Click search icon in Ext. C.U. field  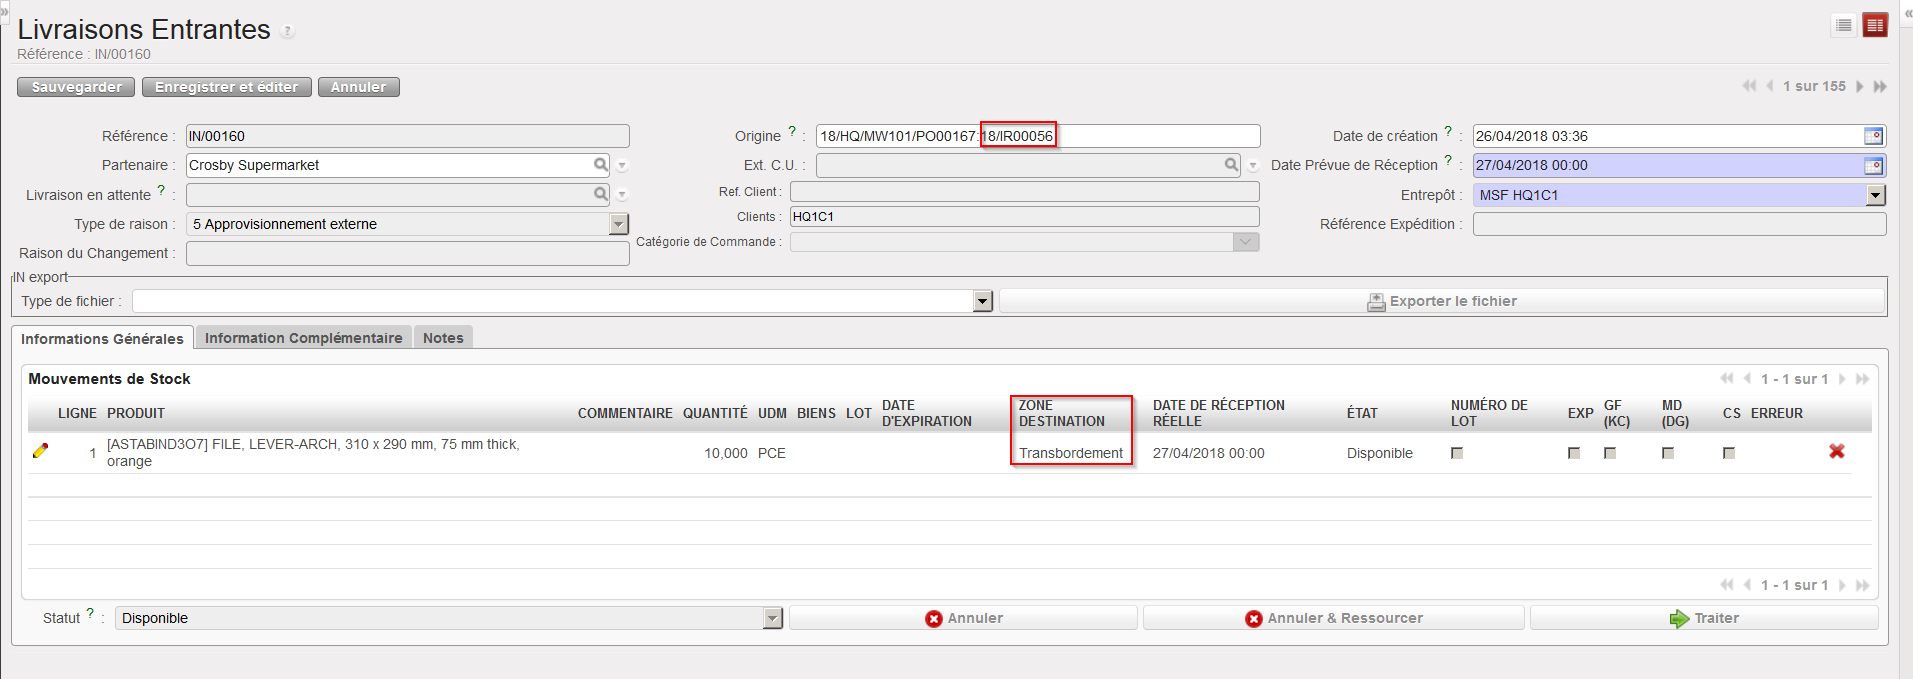1231,165
